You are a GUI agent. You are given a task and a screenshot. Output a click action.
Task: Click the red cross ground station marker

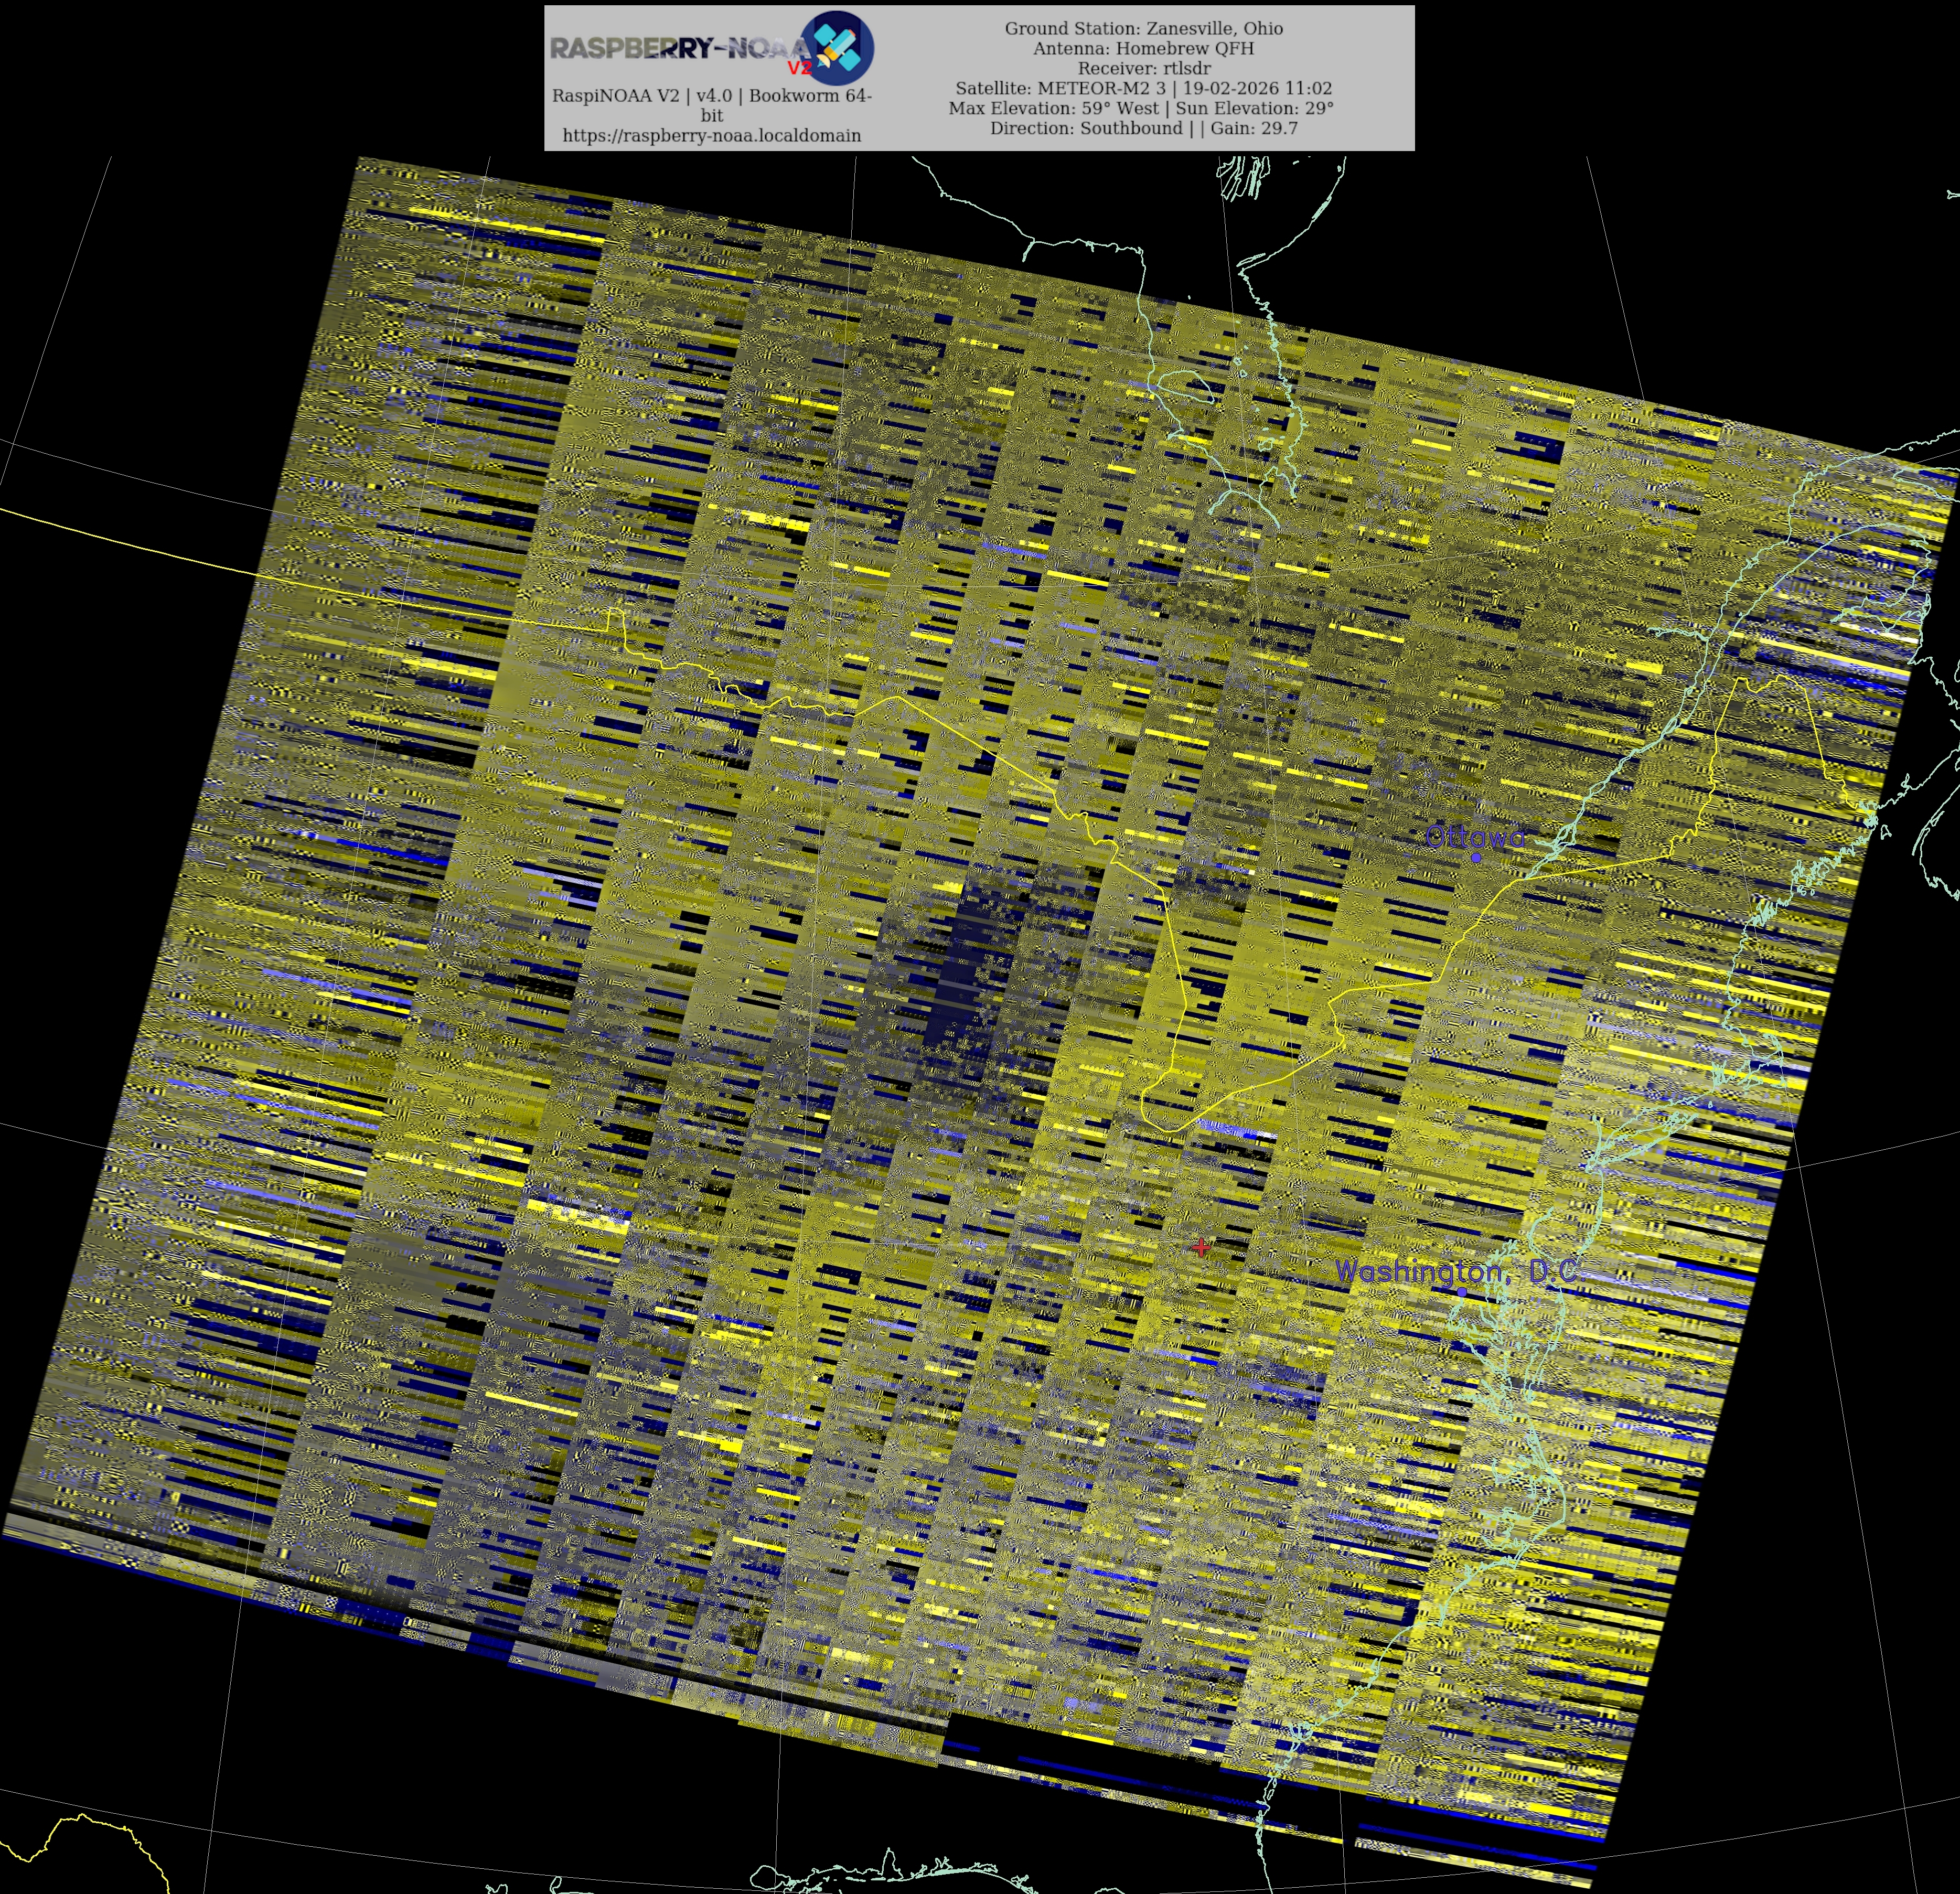pyautogui.click(x=1201, y=1247)
